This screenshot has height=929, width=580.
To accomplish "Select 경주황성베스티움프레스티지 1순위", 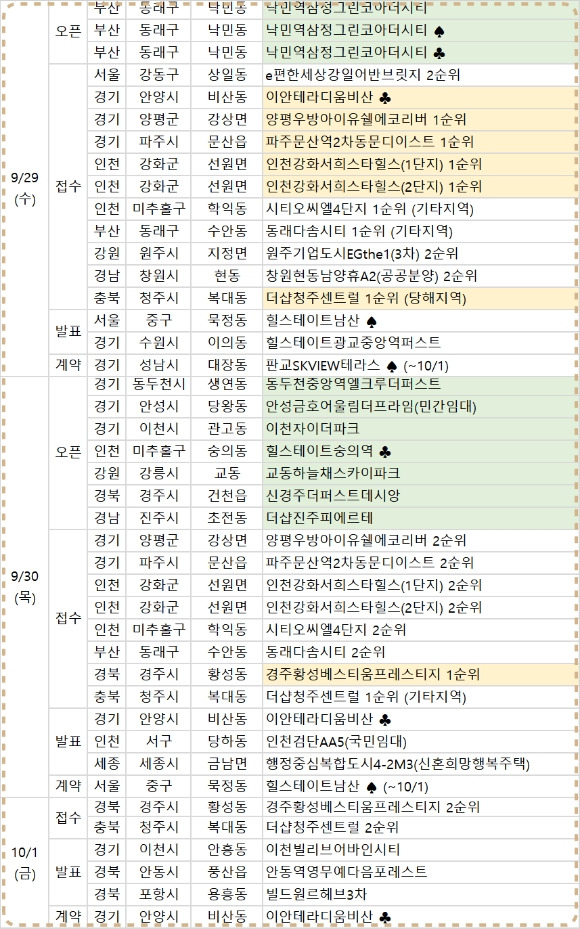I will 373,675.
